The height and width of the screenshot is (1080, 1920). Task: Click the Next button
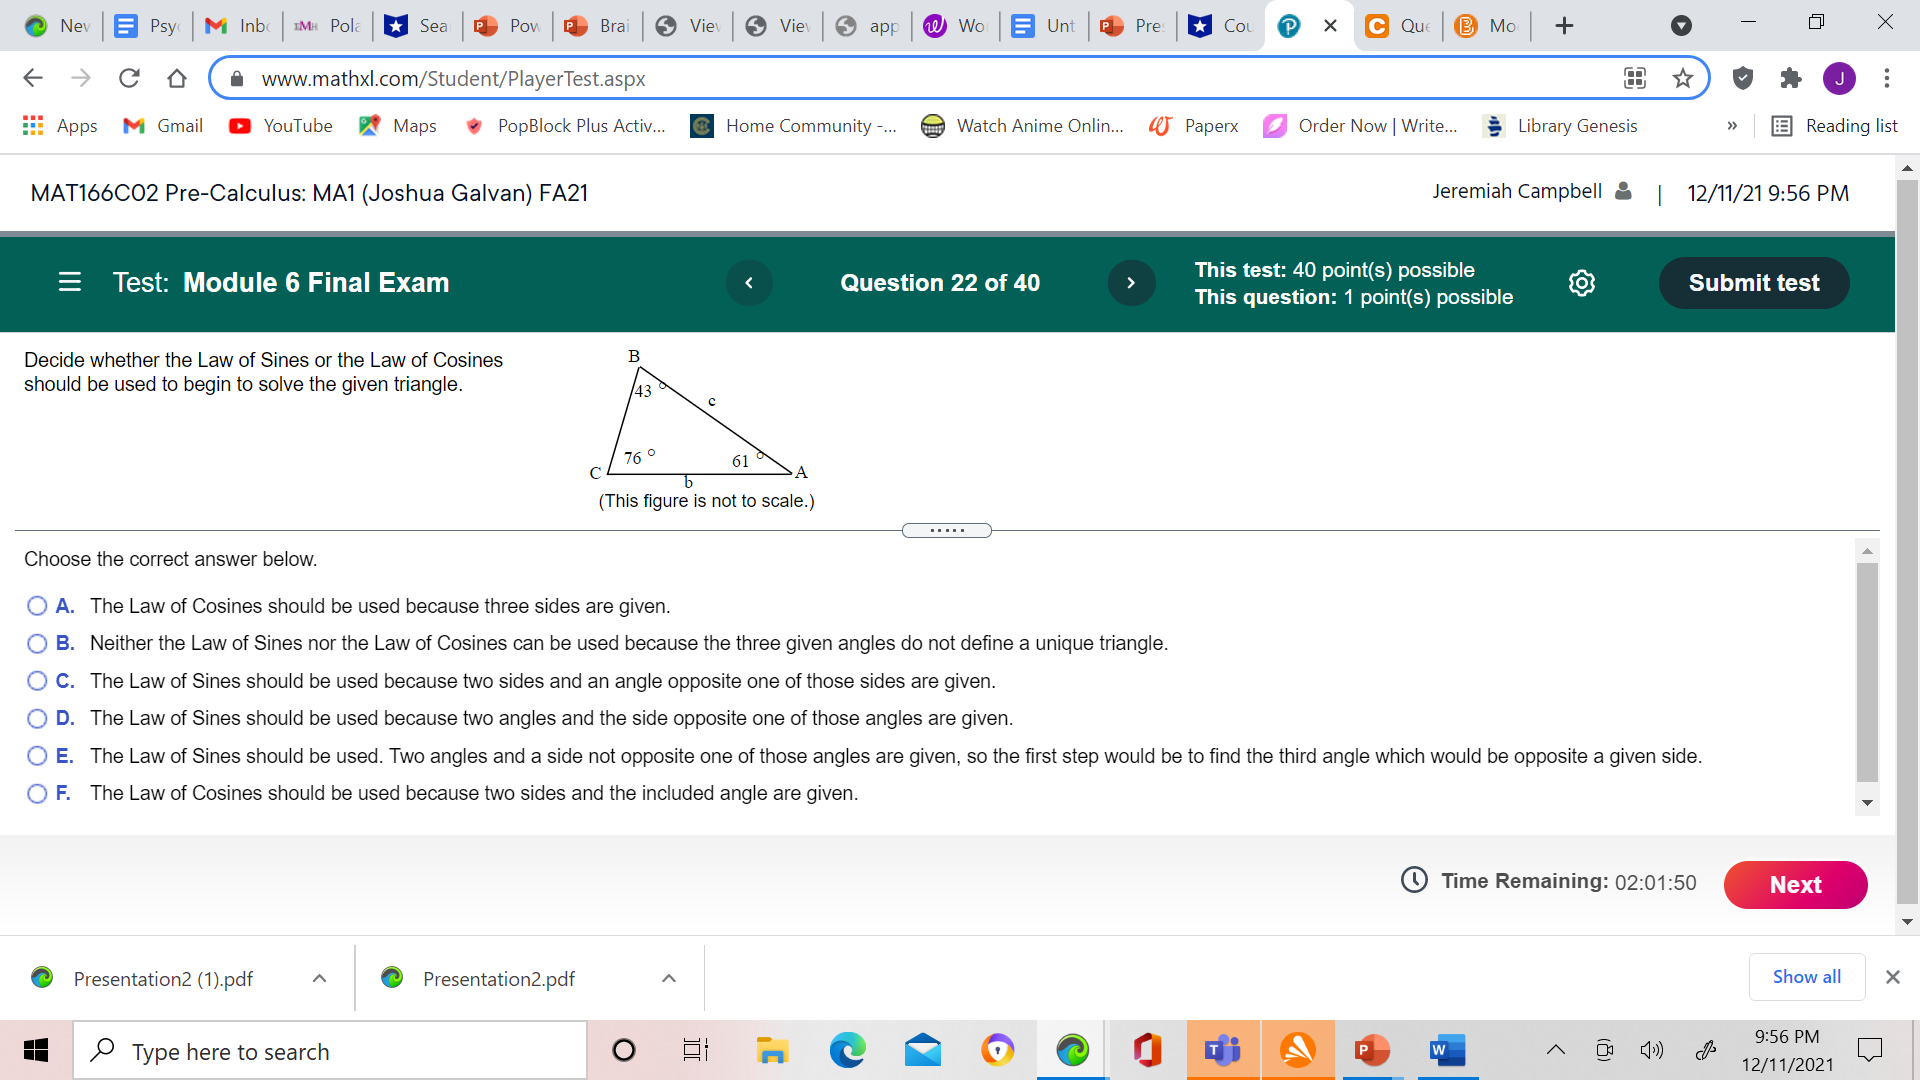[1795, 885]
